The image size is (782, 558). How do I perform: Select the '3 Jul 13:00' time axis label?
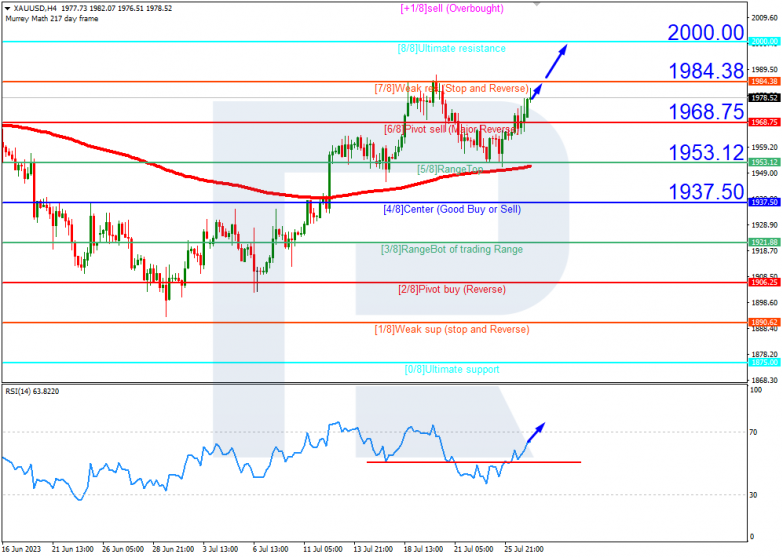tap(222, 549)
